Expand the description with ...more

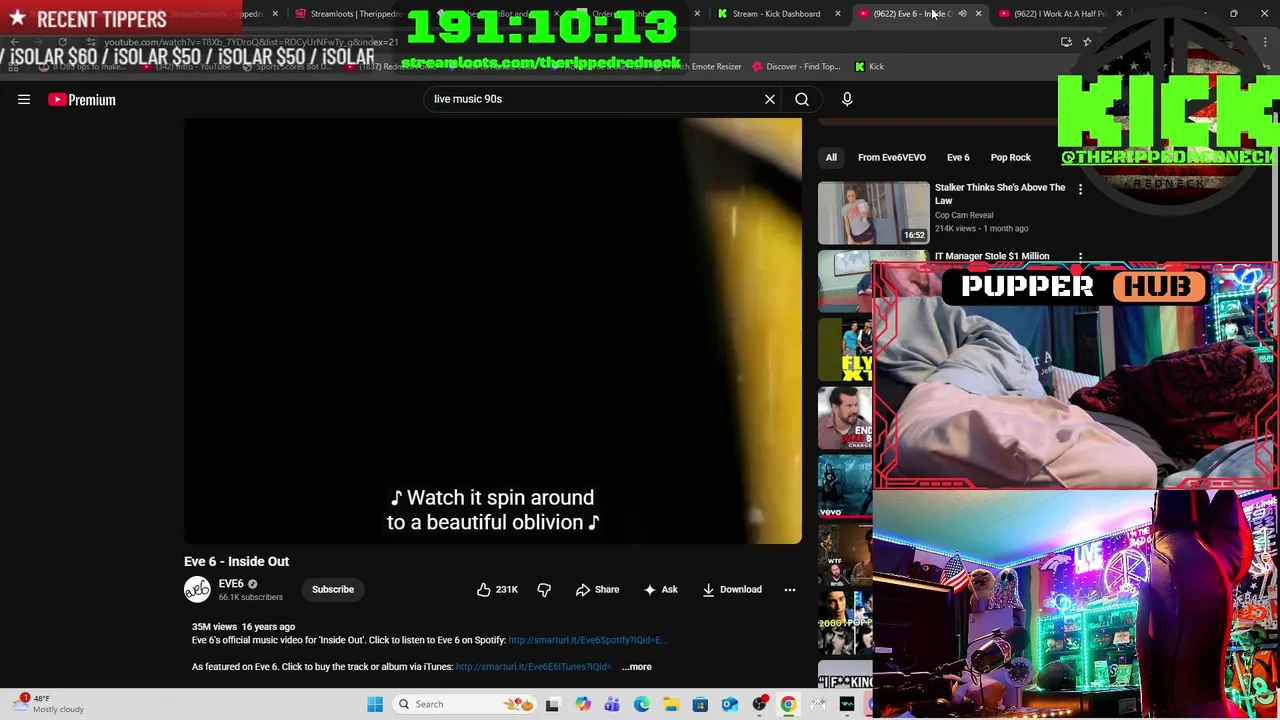636,667
